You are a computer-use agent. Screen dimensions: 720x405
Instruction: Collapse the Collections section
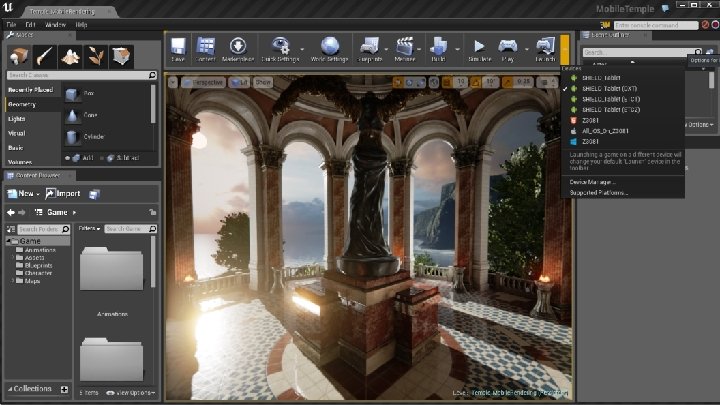coord(10,389)
